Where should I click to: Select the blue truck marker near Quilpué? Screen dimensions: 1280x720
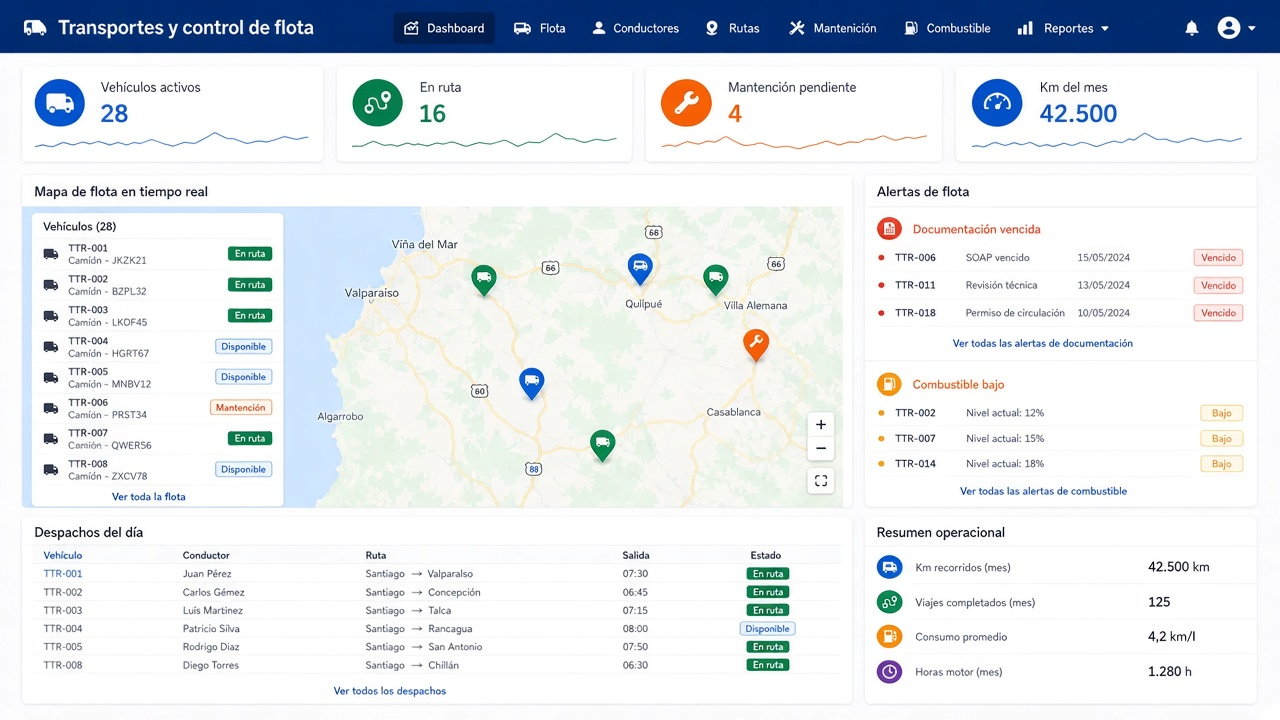click(640, 269)
